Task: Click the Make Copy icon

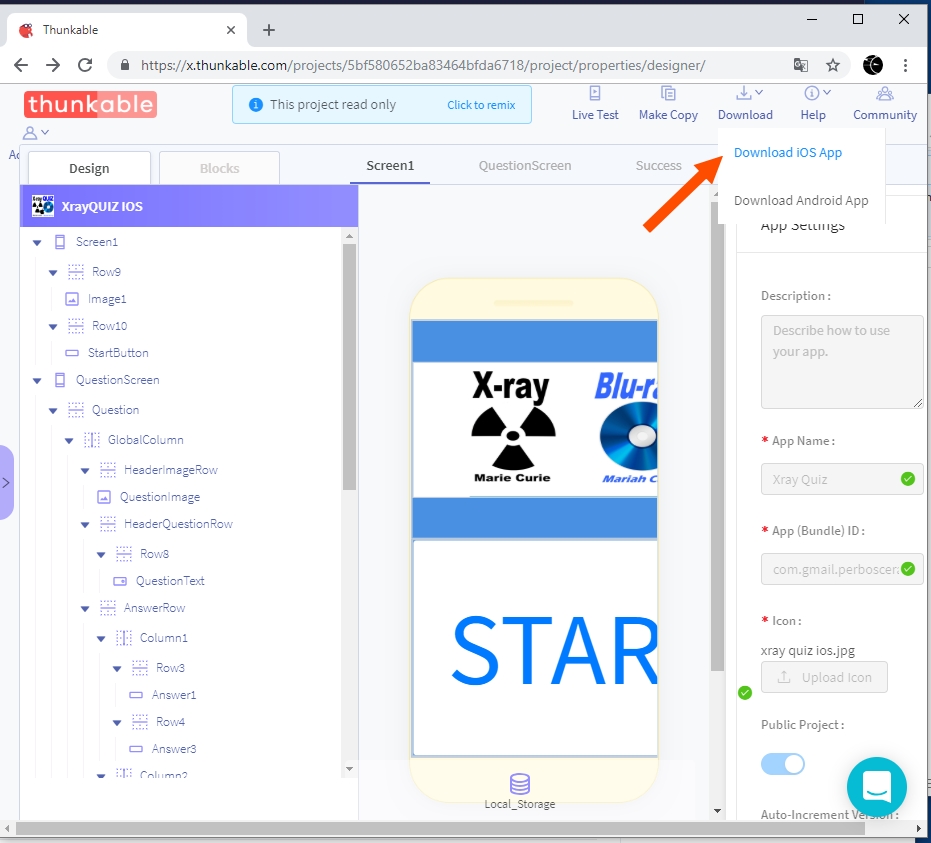Action: coord(668,93)
